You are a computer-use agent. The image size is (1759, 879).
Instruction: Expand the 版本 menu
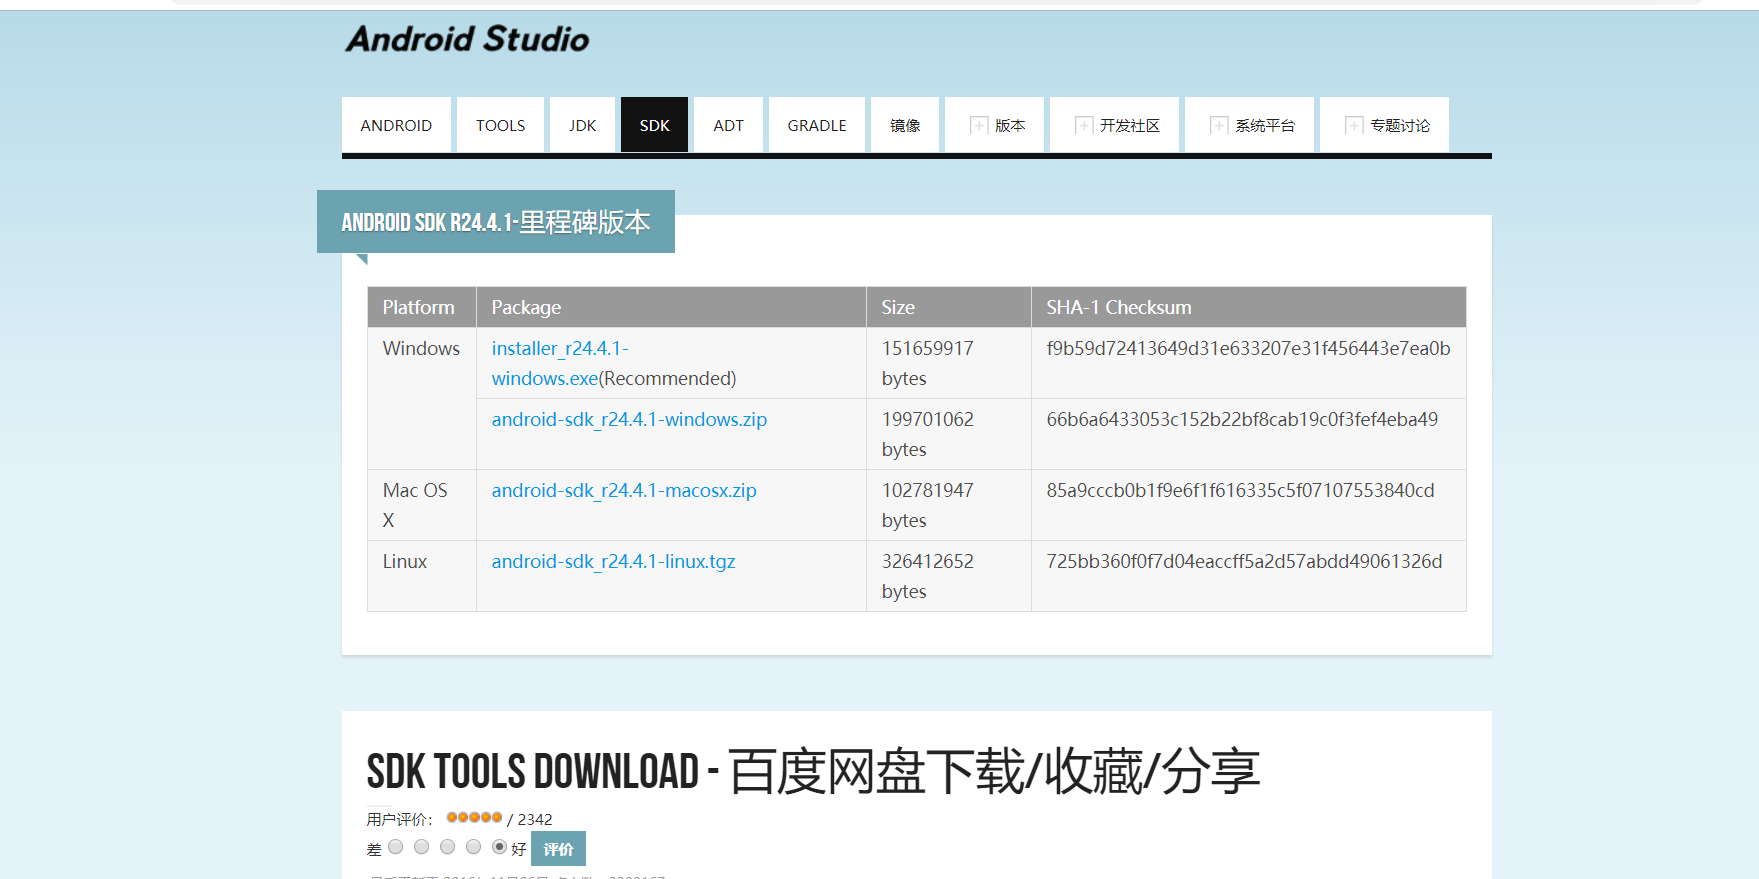tap(994, 125)
